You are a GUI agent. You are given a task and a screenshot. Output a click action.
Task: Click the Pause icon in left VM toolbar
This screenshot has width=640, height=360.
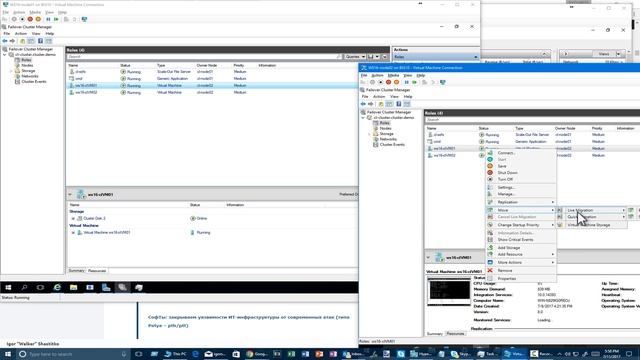coord(48,19)
